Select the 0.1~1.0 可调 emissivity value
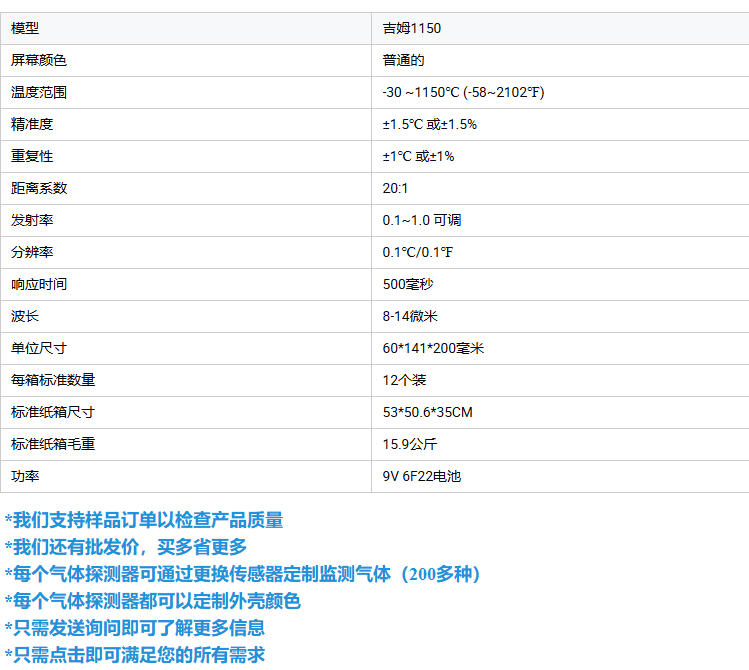Image resolution: width=749 pixels, height=670 pixels. [x=421, y=220]
